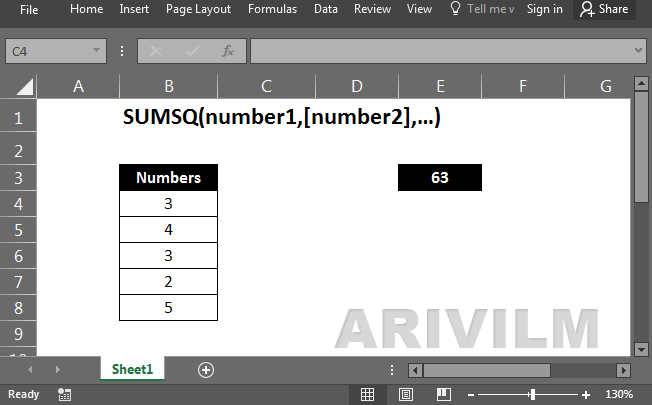Click the Share button
Viewport: 652px width, 405px height.
point(606,9)
